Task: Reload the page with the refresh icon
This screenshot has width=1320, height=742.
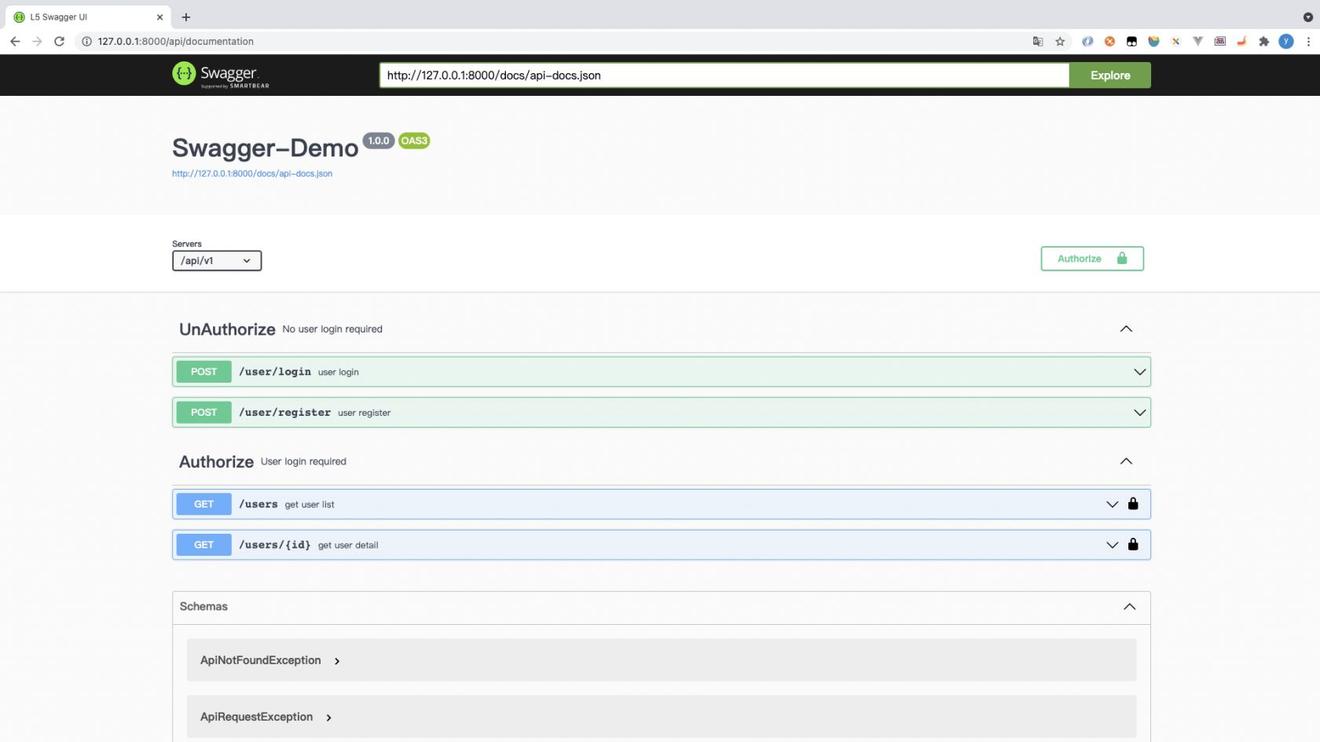Action: click(x=59, y=42)
